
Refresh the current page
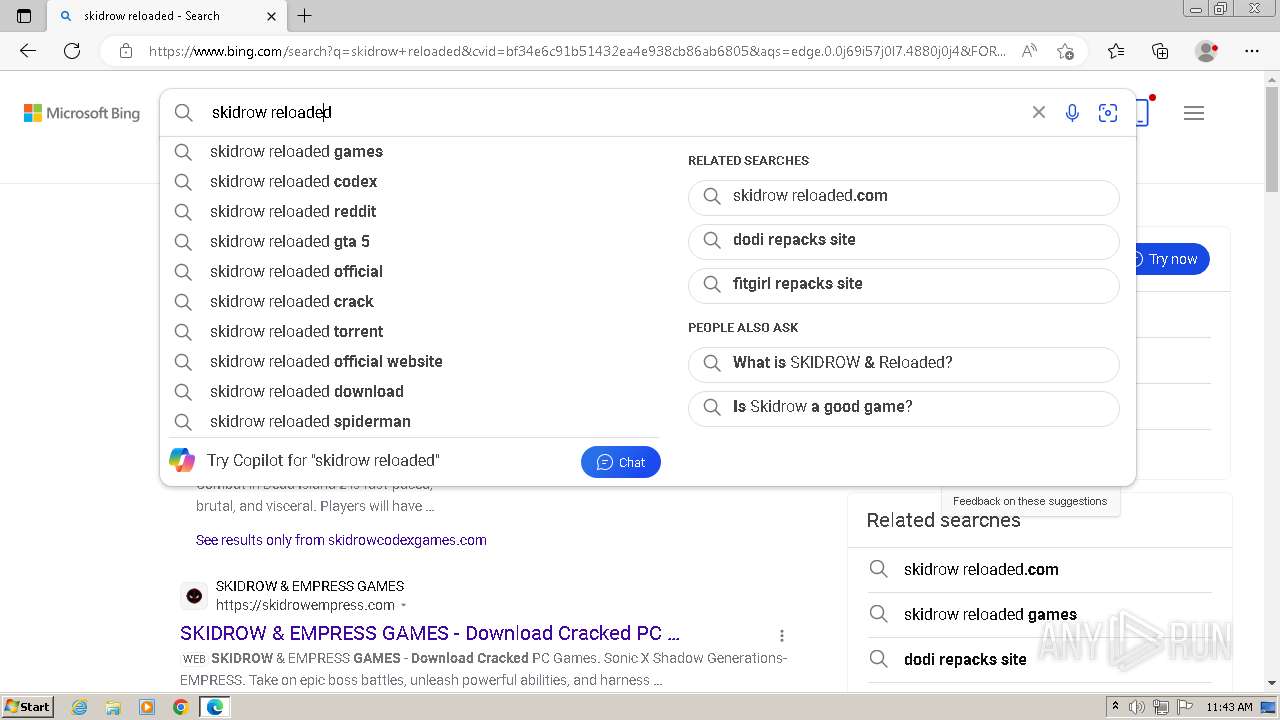click(x=72, y=51)
